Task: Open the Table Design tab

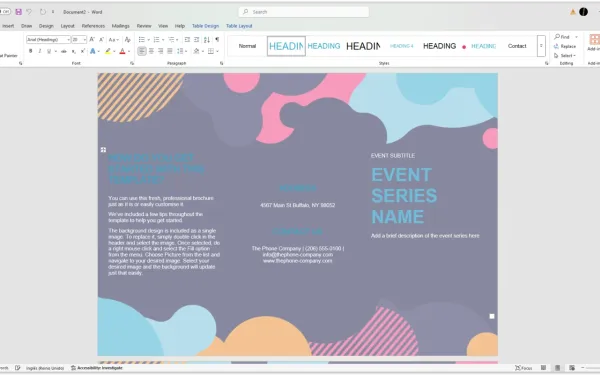Action: (205, 26)
